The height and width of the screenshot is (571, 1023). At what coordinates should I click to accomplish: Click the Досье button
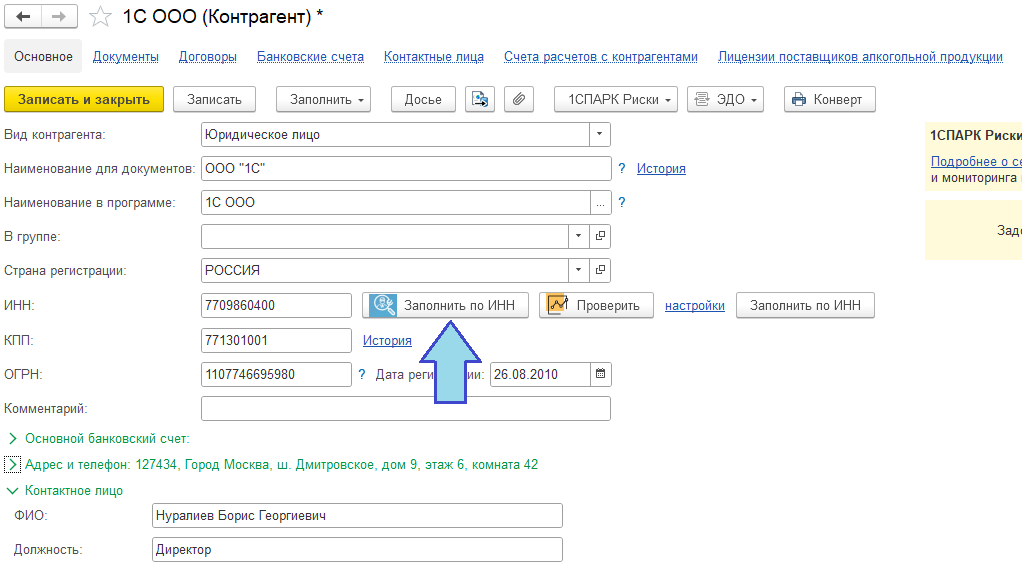423,99
